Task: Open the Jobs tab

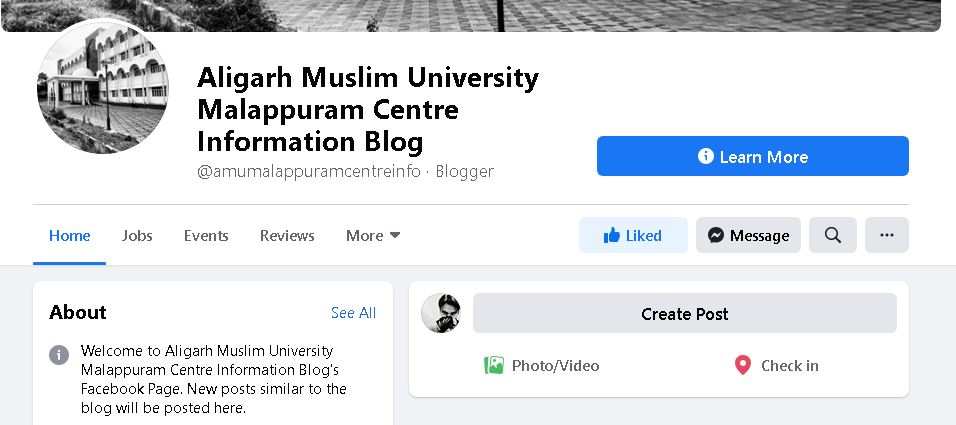Action: (x=137, y=235)
